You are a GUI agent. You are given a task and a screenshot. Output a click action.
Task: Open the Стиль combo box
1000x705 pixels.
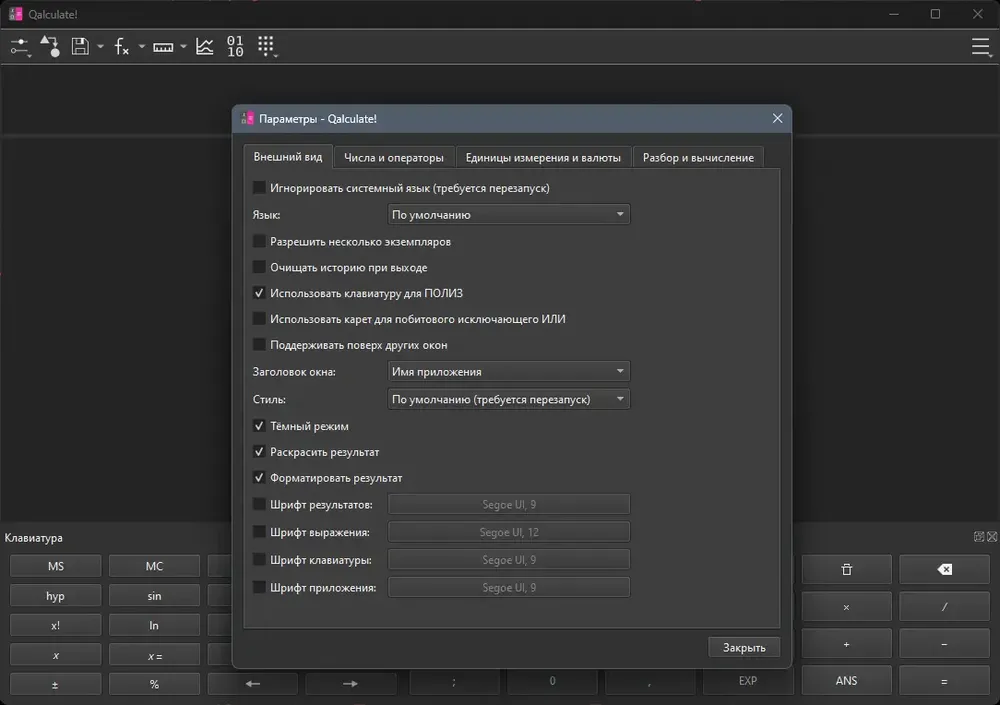(x=508, y=399)
